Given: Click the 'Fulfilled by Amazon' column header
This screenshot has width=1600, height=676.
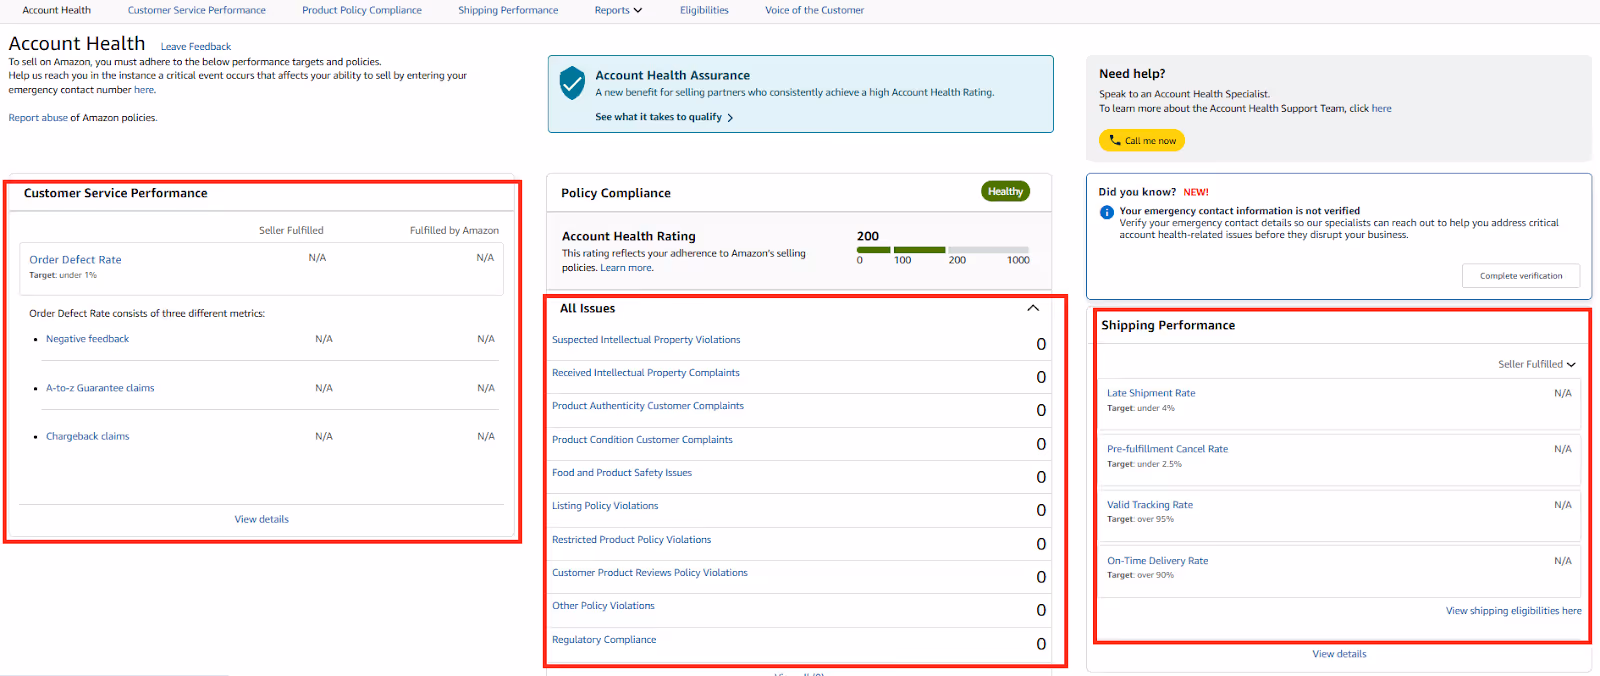Looking at the screenshot, I should click(x=454, y=230).
